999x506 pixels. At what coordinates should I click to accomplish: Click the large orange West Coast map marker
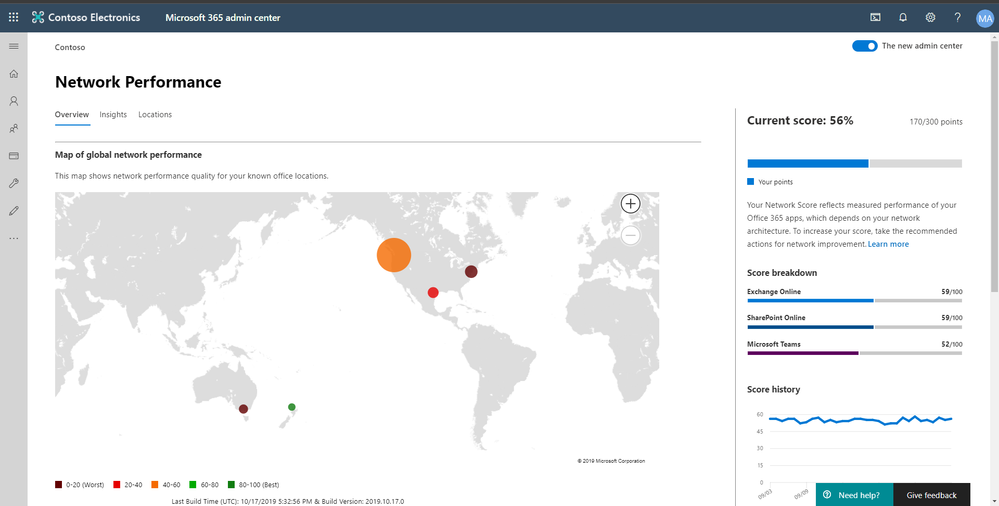point(394,255)
